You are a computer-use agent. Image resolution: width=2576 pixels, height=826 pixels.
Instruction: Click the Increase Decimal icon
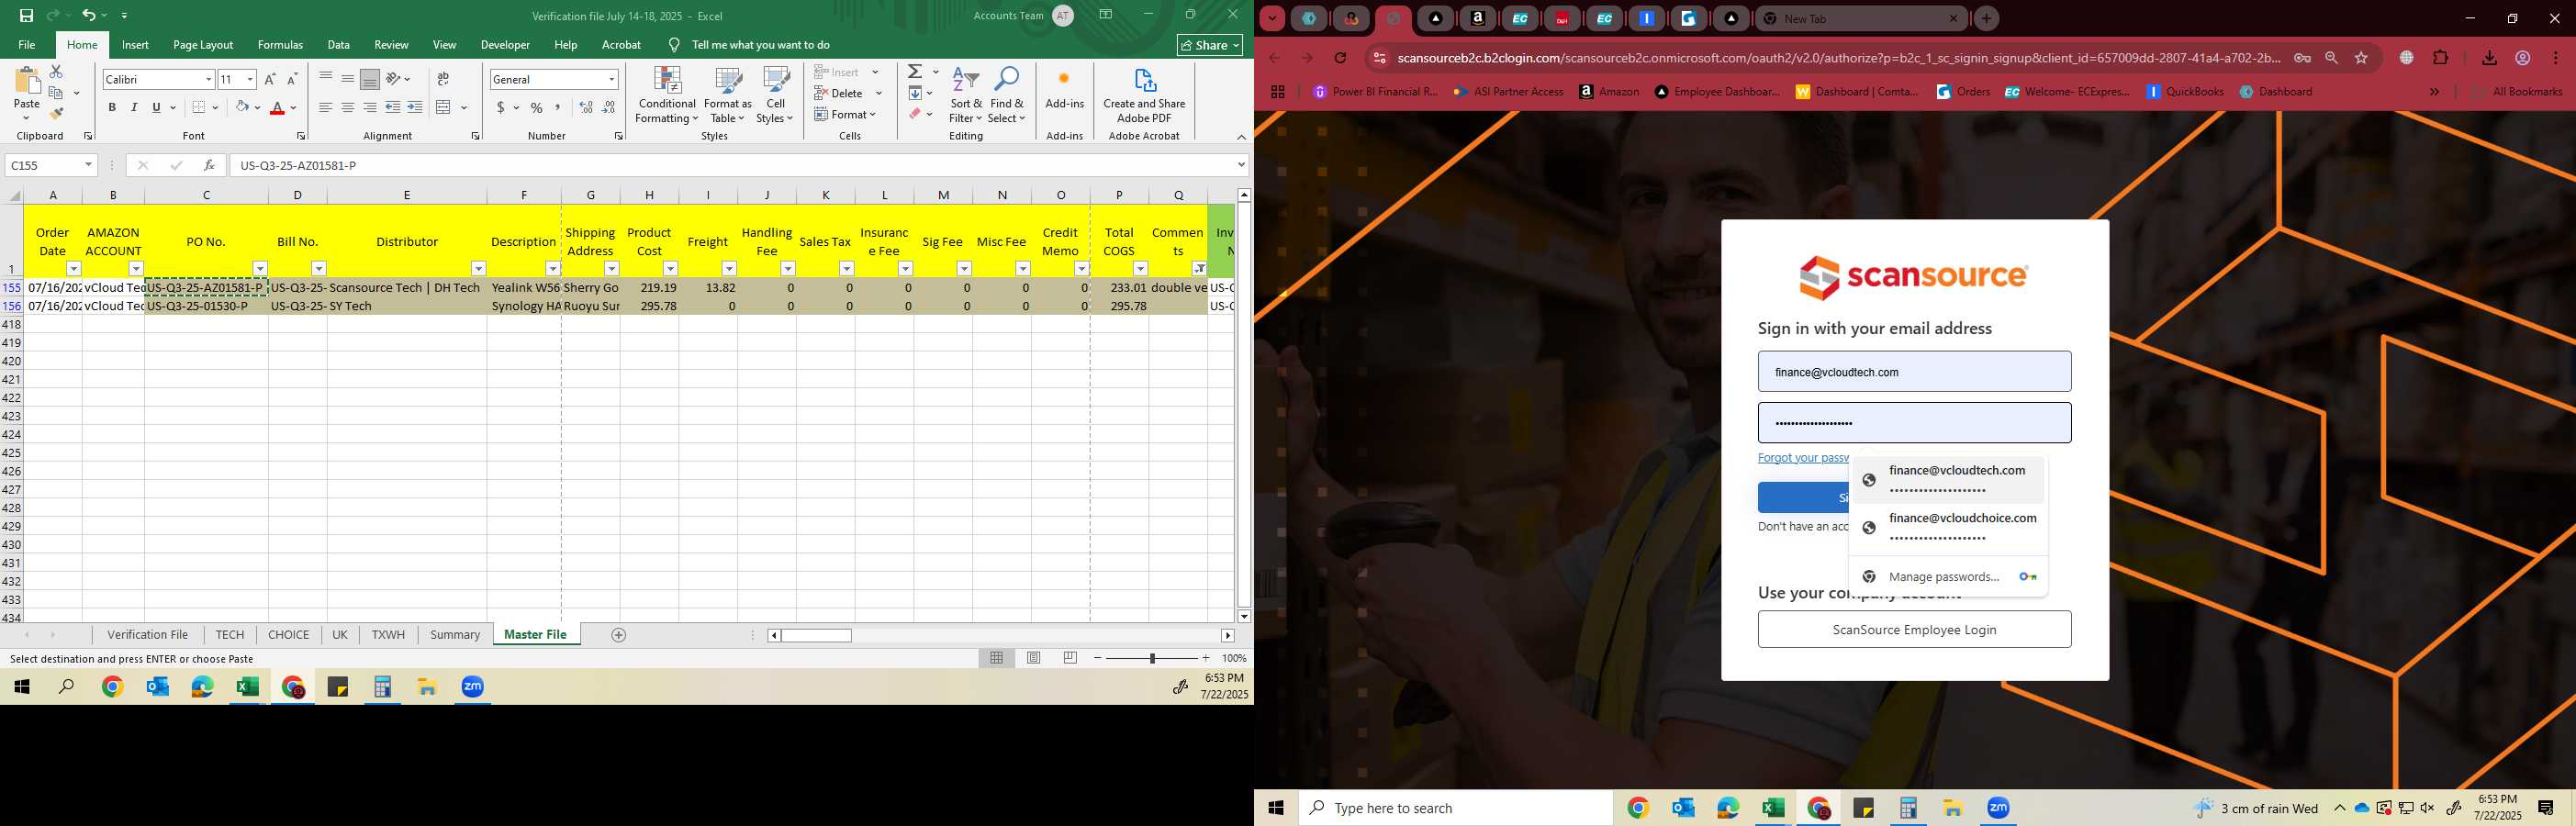[586, 107]
